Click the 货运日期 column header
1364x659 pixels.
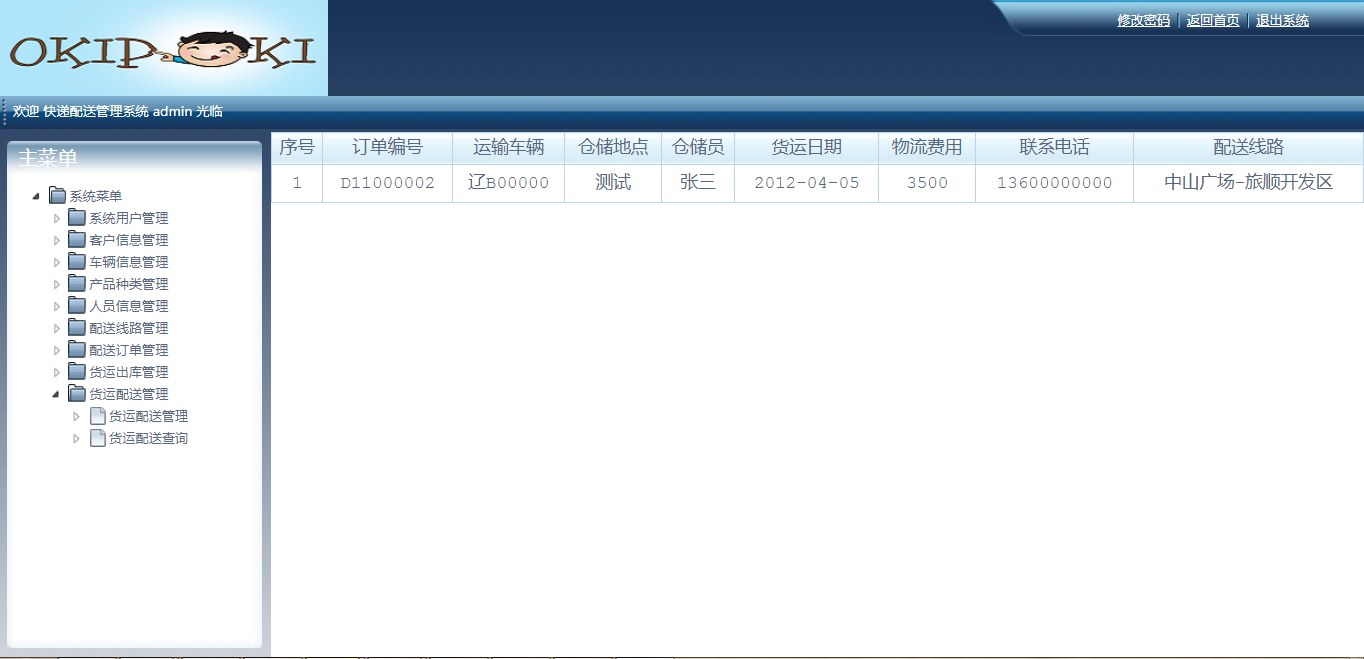tap(807, 147)
